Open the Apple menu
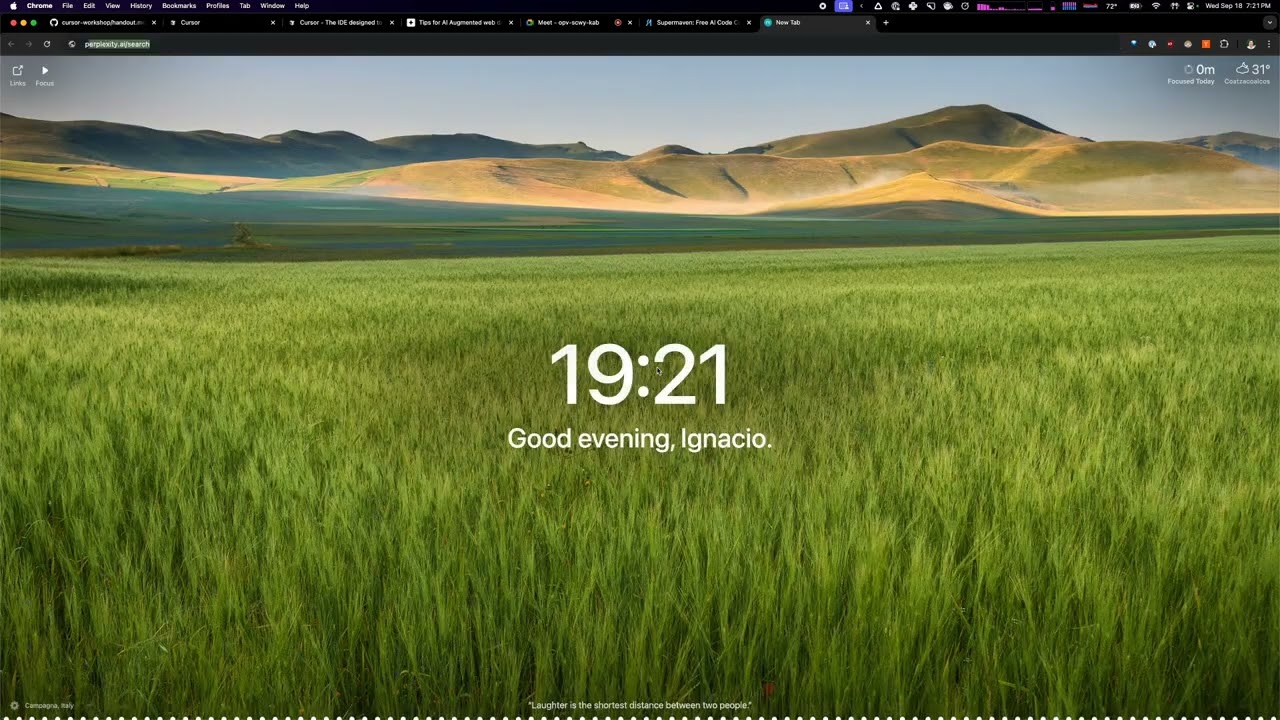This screenshot has height=720, width=1280. pos(13,6)
